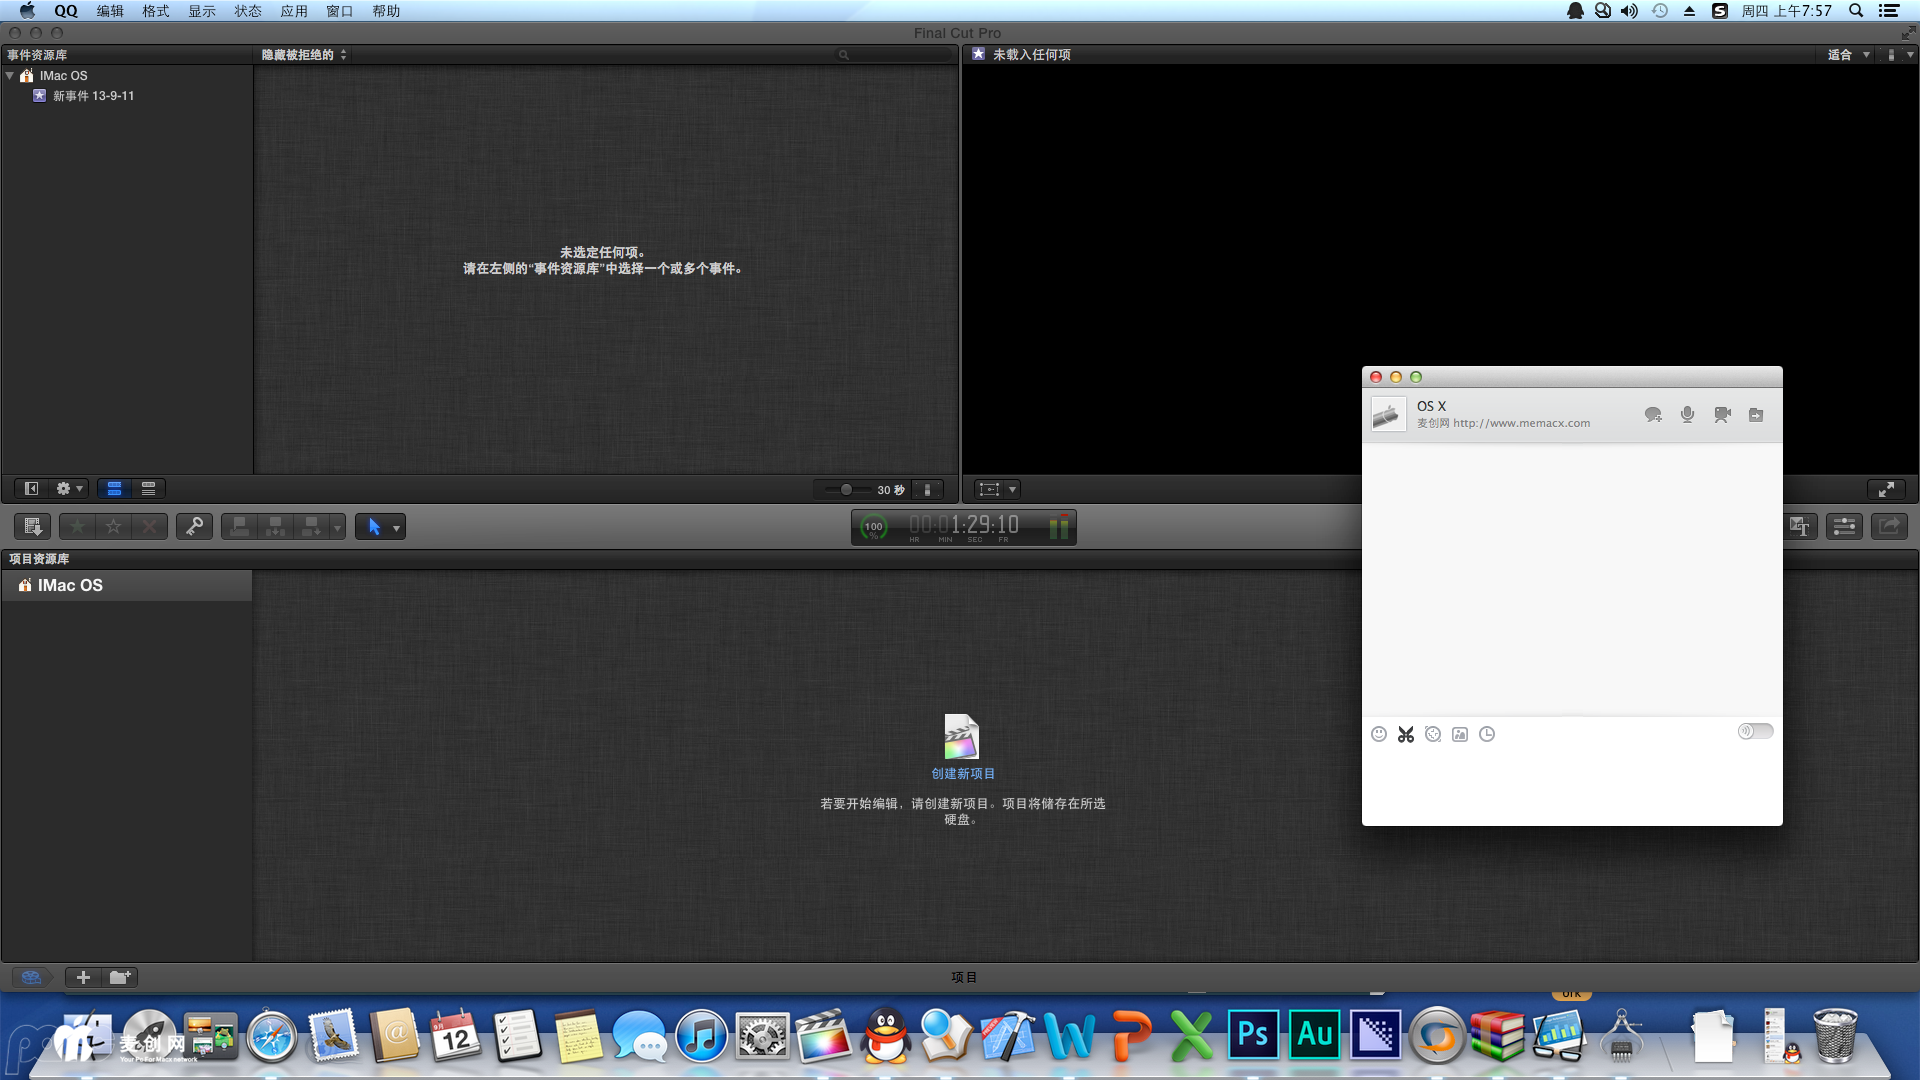Open the 格式 menu
Viewport: 1920px width, 1080px height.
pyautogui.click(x=155, y=11)
